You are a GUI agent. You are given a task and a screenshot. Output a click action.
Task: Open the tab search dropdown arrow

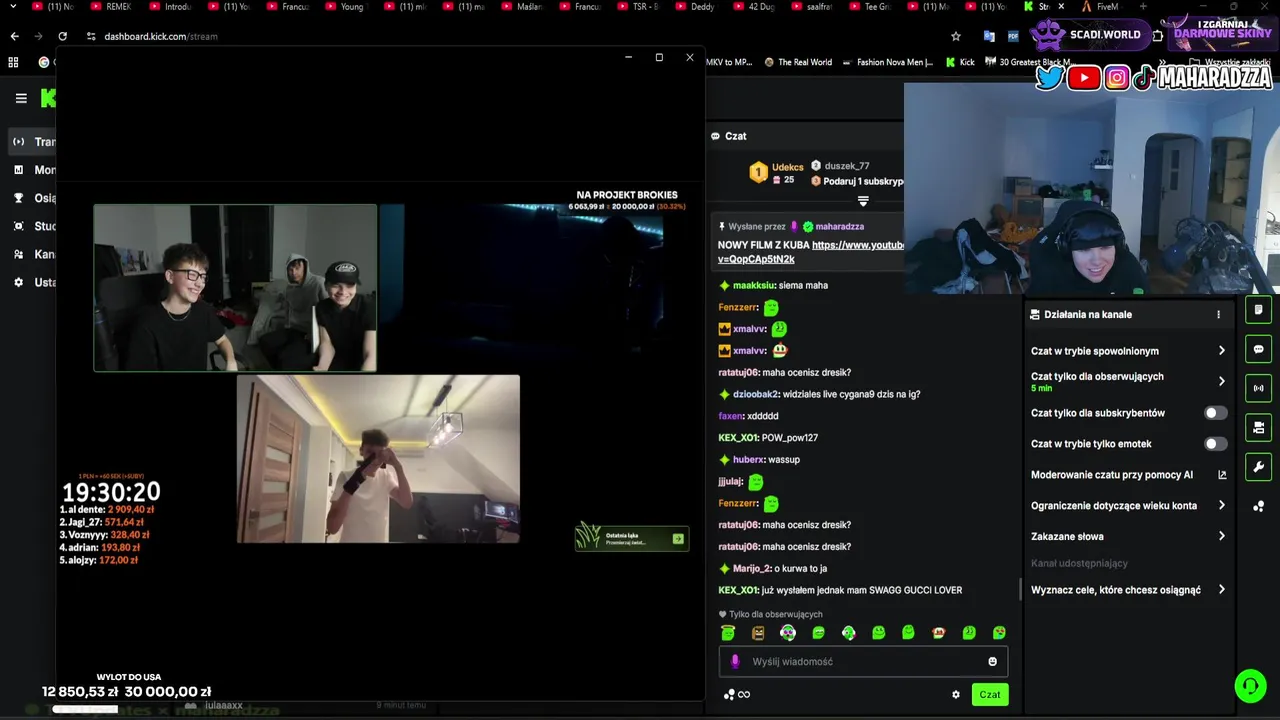coord(13,7)
